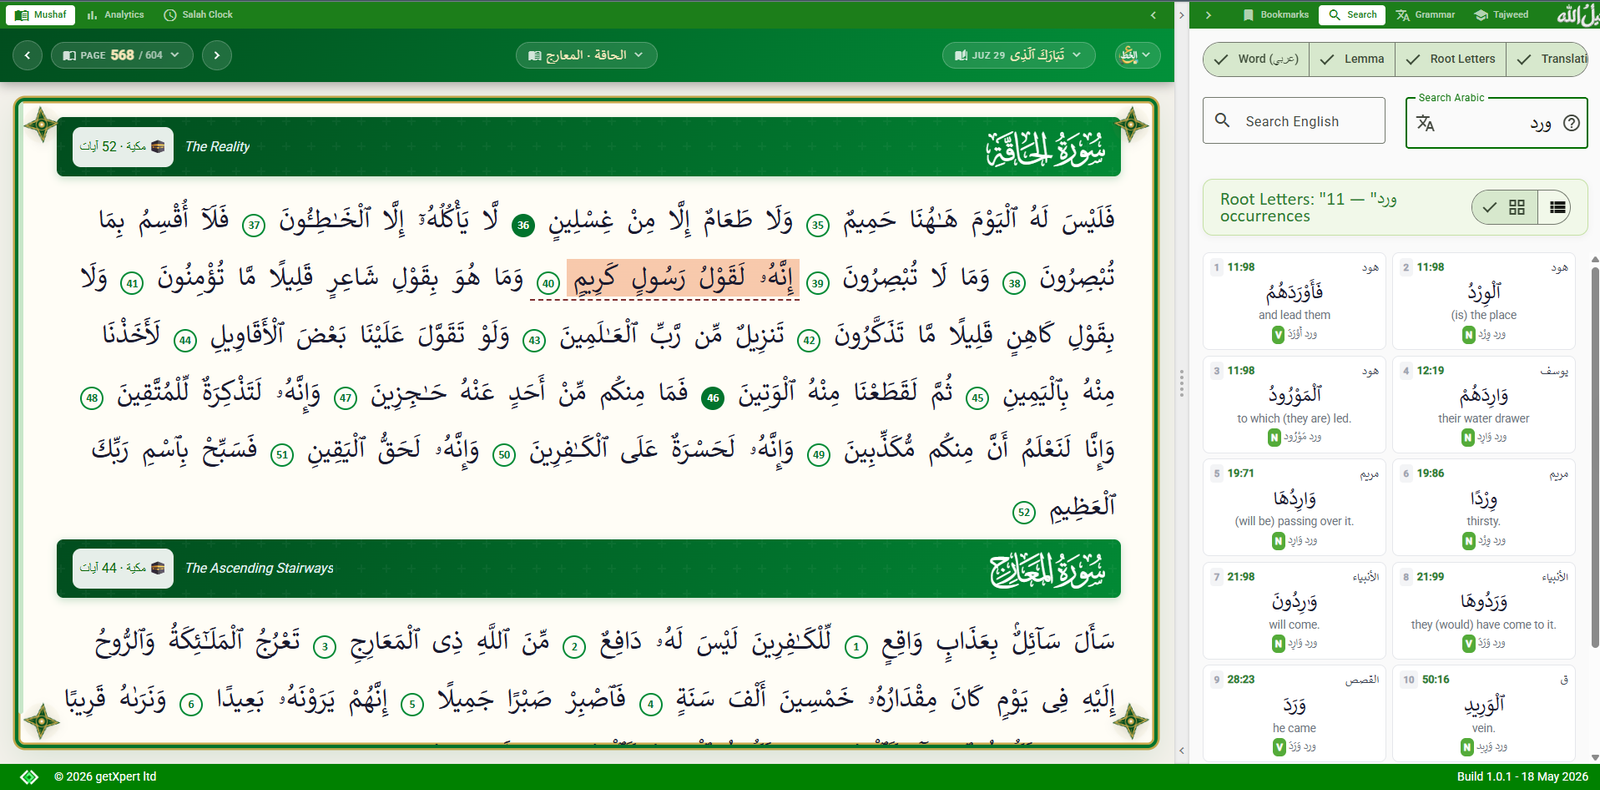Screen dimensions: 1600x790
Task: Go to previous page arrow button
Action: click(28, 55)
